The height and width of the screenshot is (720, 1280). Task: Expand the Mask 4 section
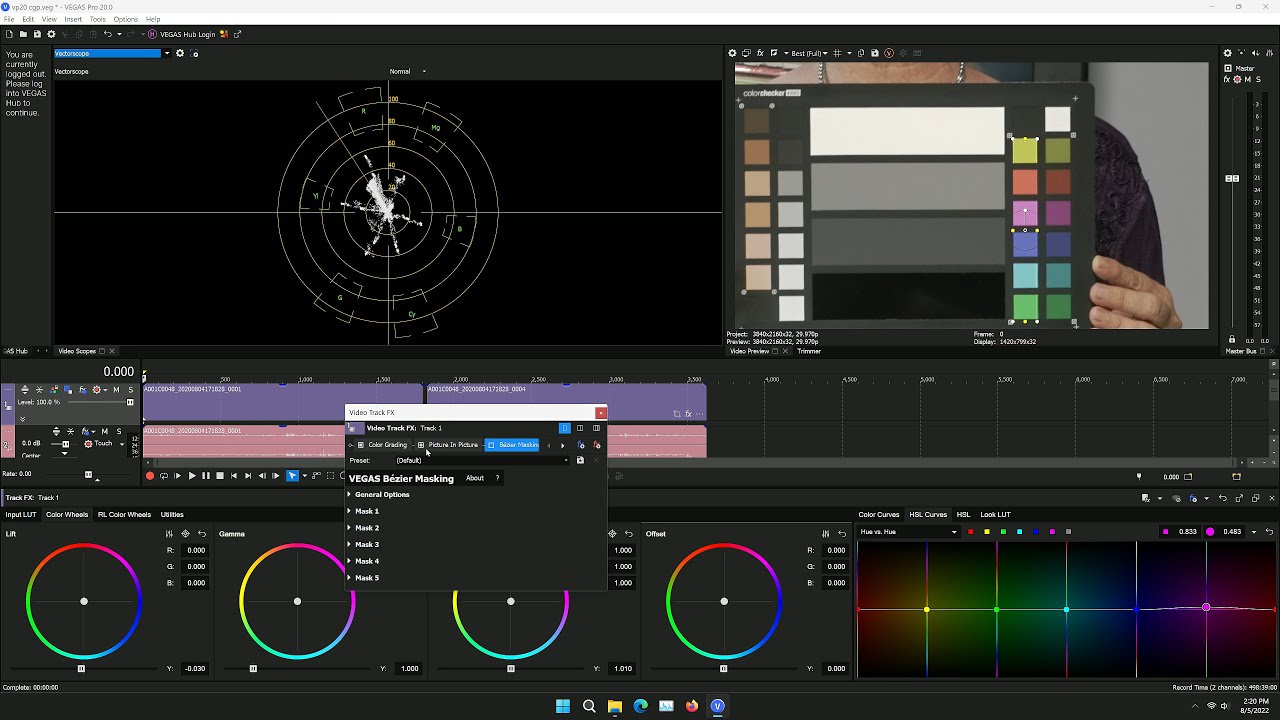[349, 561]
